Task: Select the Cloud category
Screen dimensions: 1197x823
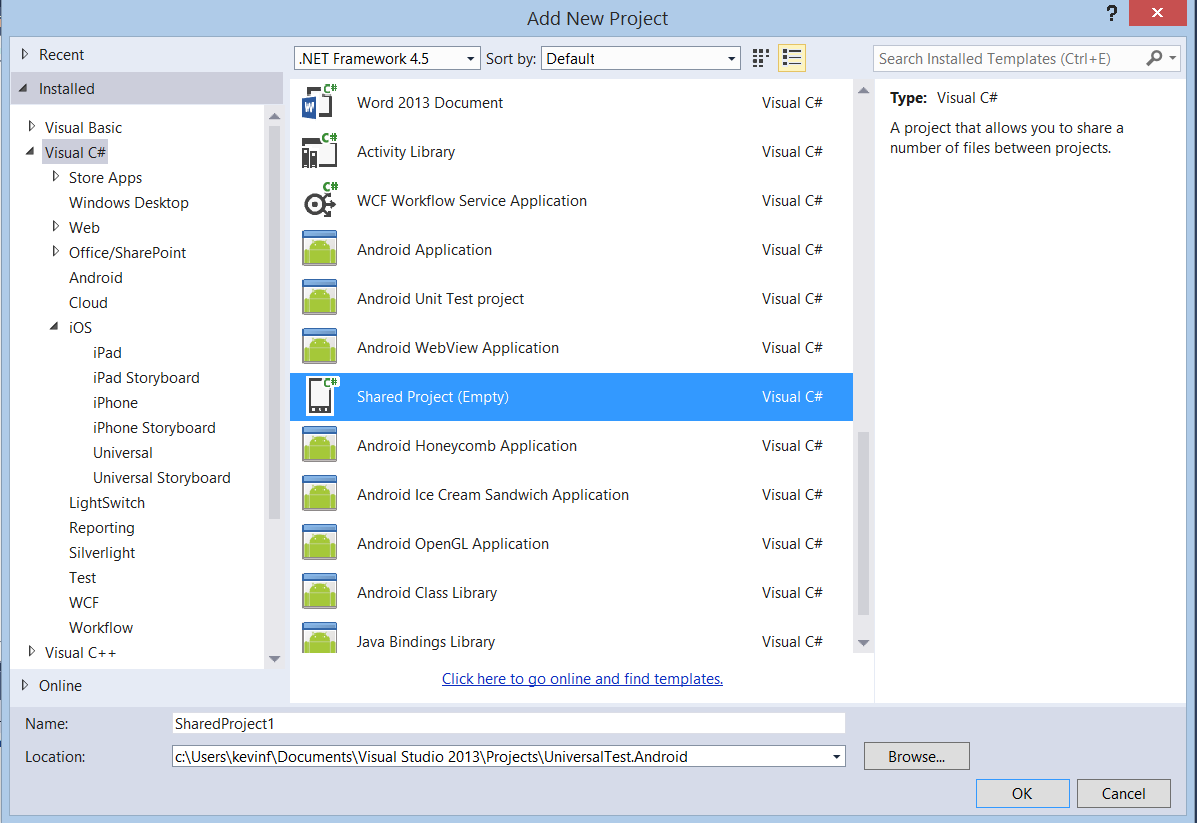Action: tap(88, 302)
